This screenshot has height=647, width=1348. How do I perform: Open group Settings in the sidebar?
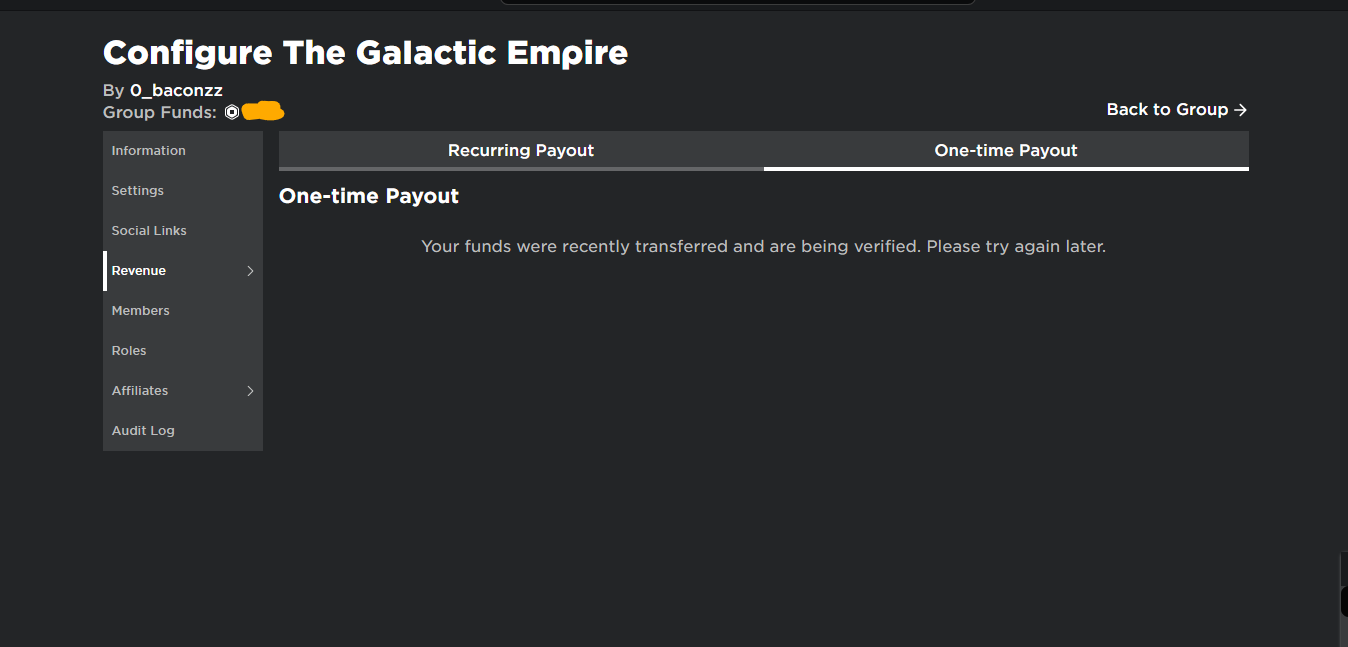[138, 191]
